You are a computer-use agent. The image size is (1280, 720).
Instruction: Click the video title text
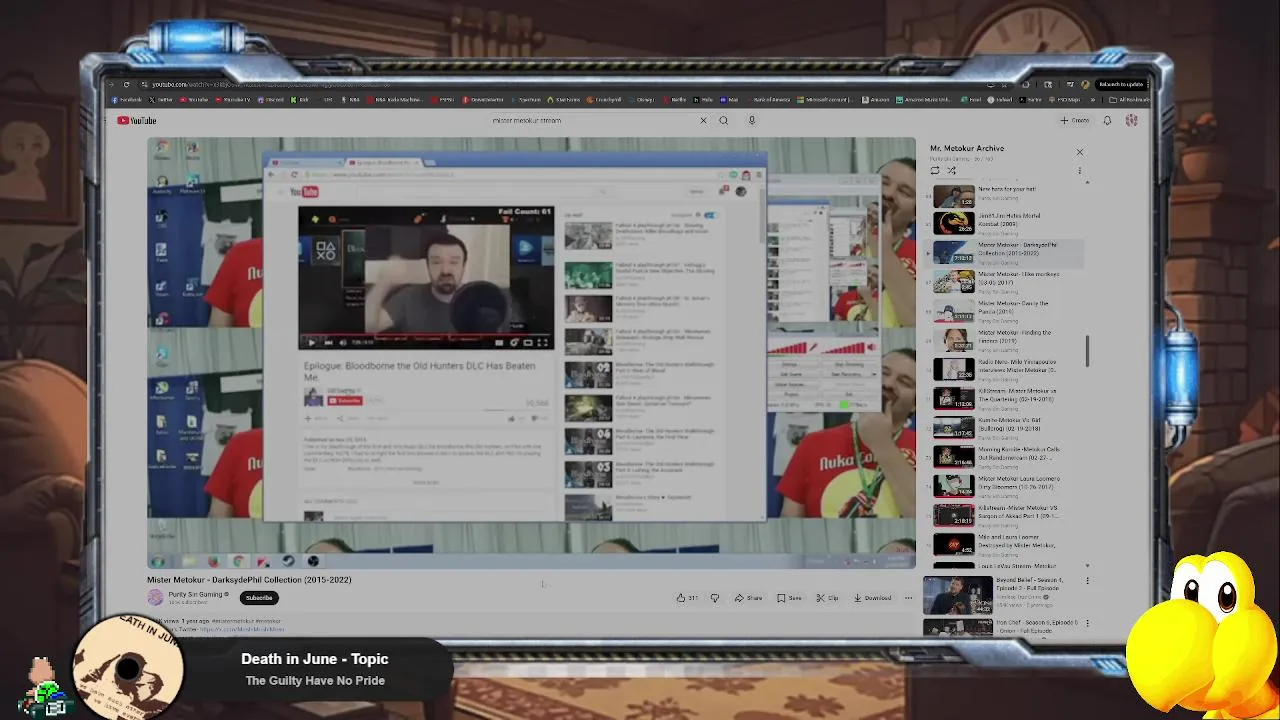(x=249, y=580)
